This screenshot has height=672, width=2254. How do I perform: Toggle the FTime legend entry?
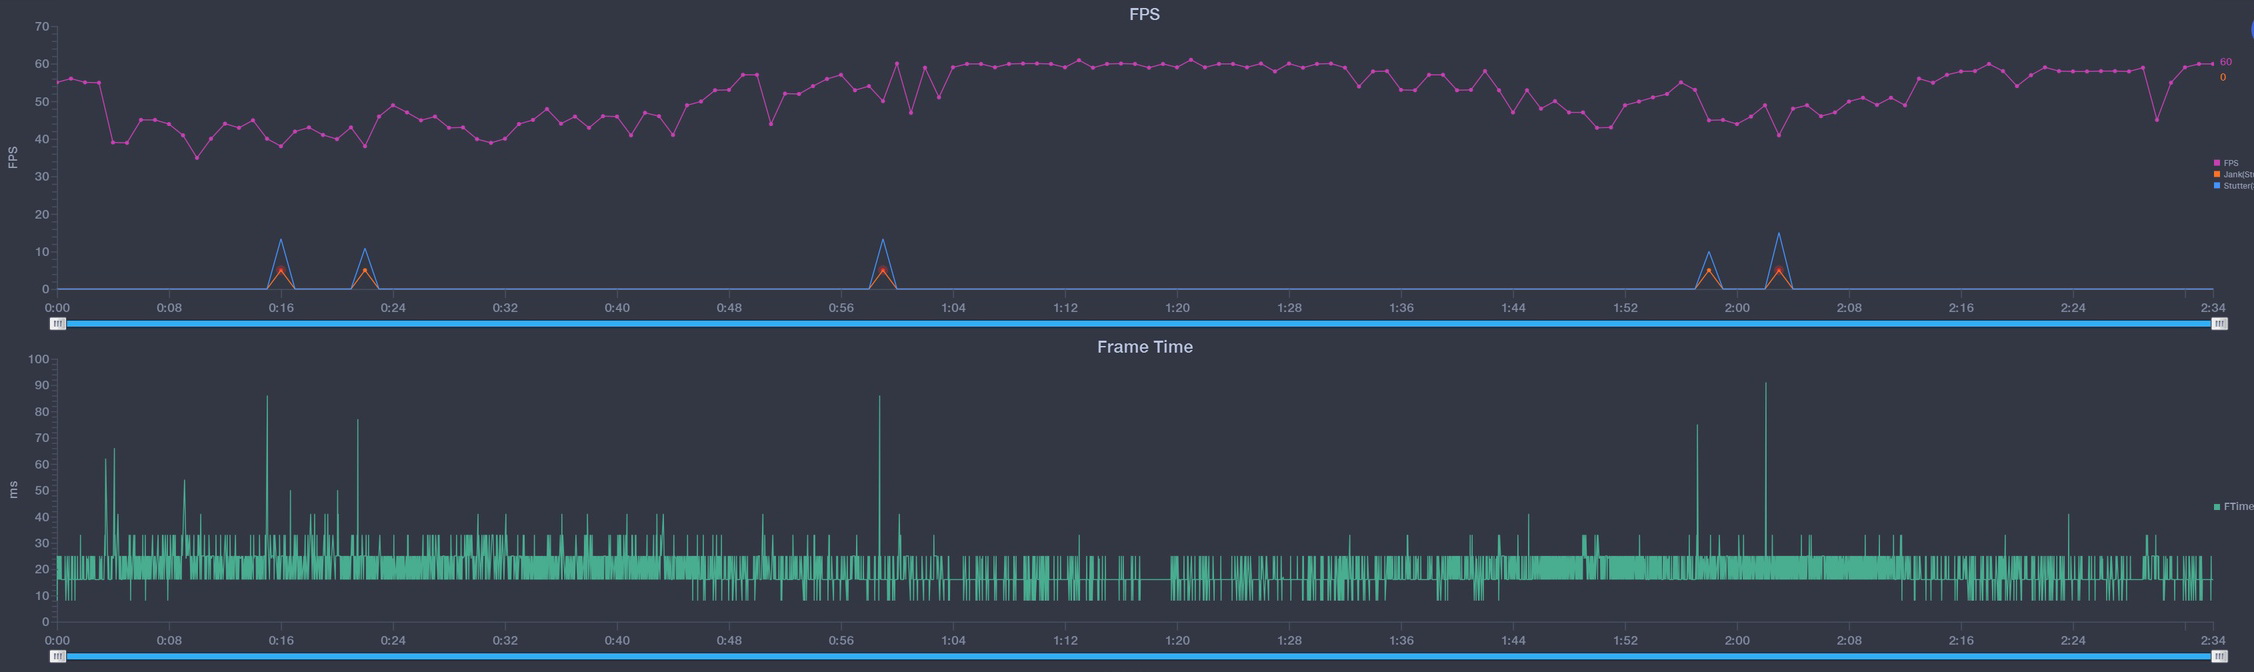pos(2233,507)
